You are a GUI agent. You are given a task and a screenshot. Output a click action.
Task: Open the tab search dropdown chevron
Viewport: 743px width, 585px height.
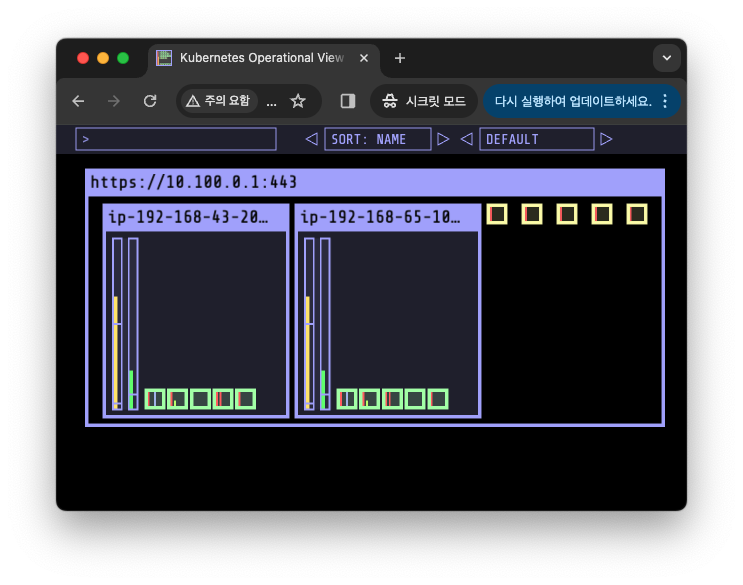(667, 58)
